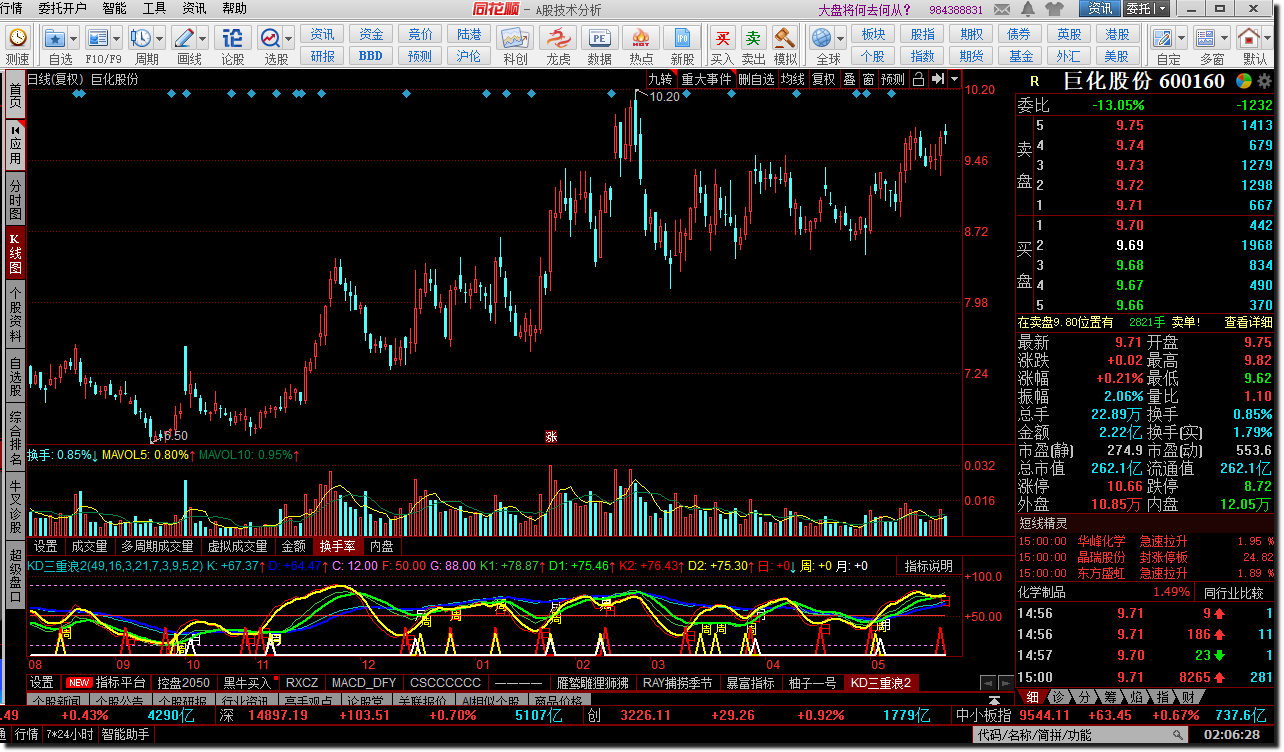Expand the F10/F9 dropdown arrow
Image resolution: width=1284 pixels, height=752 pixels.
pyautogui.click(x=118, y=38)
